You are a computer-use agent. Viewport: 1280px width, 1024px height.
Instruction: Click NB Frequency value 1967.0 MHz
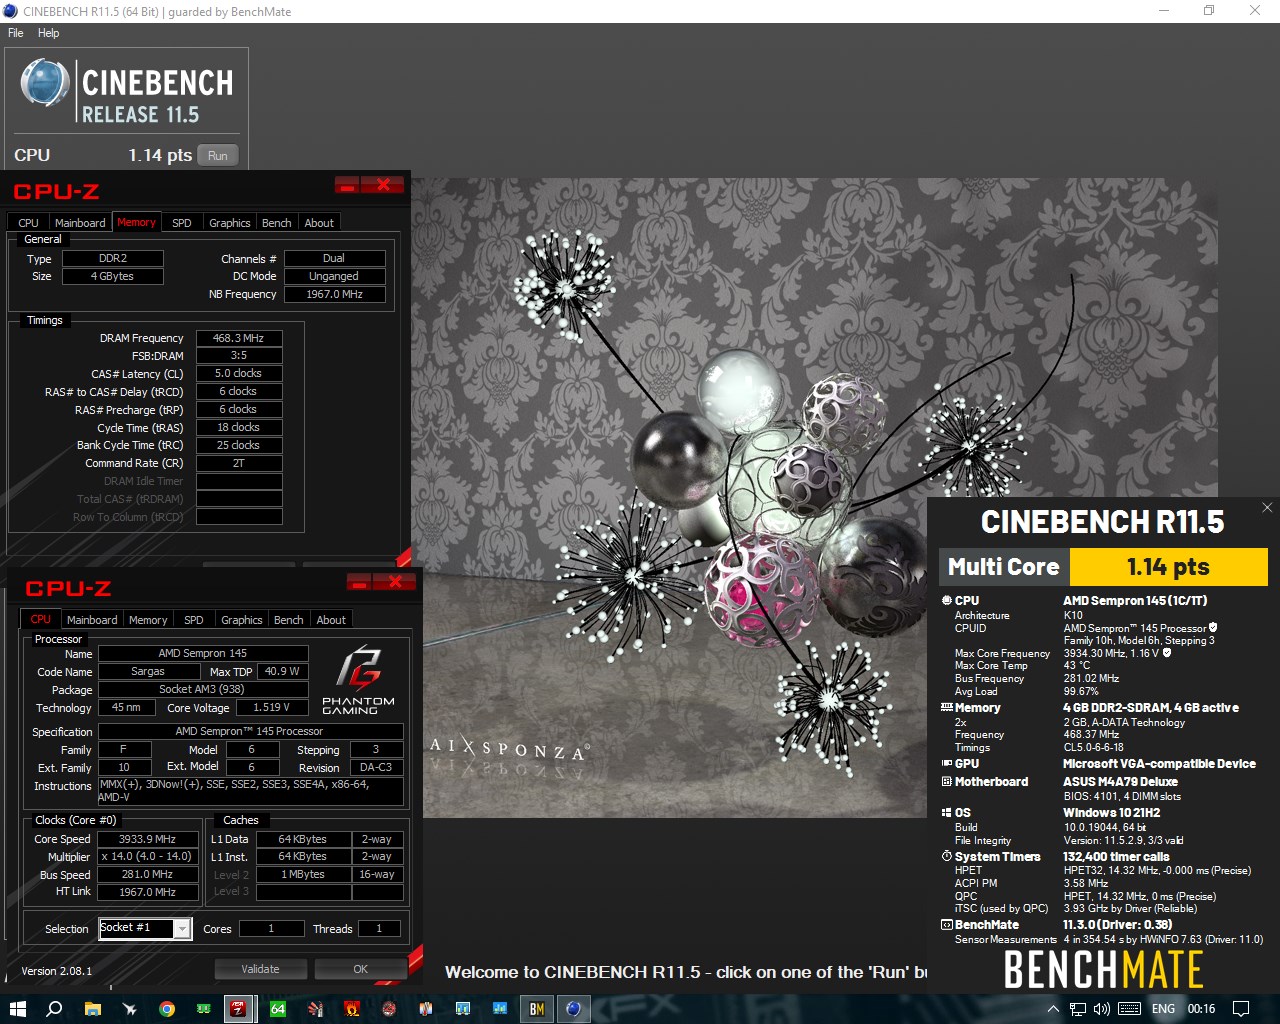[x=334, y=294]
